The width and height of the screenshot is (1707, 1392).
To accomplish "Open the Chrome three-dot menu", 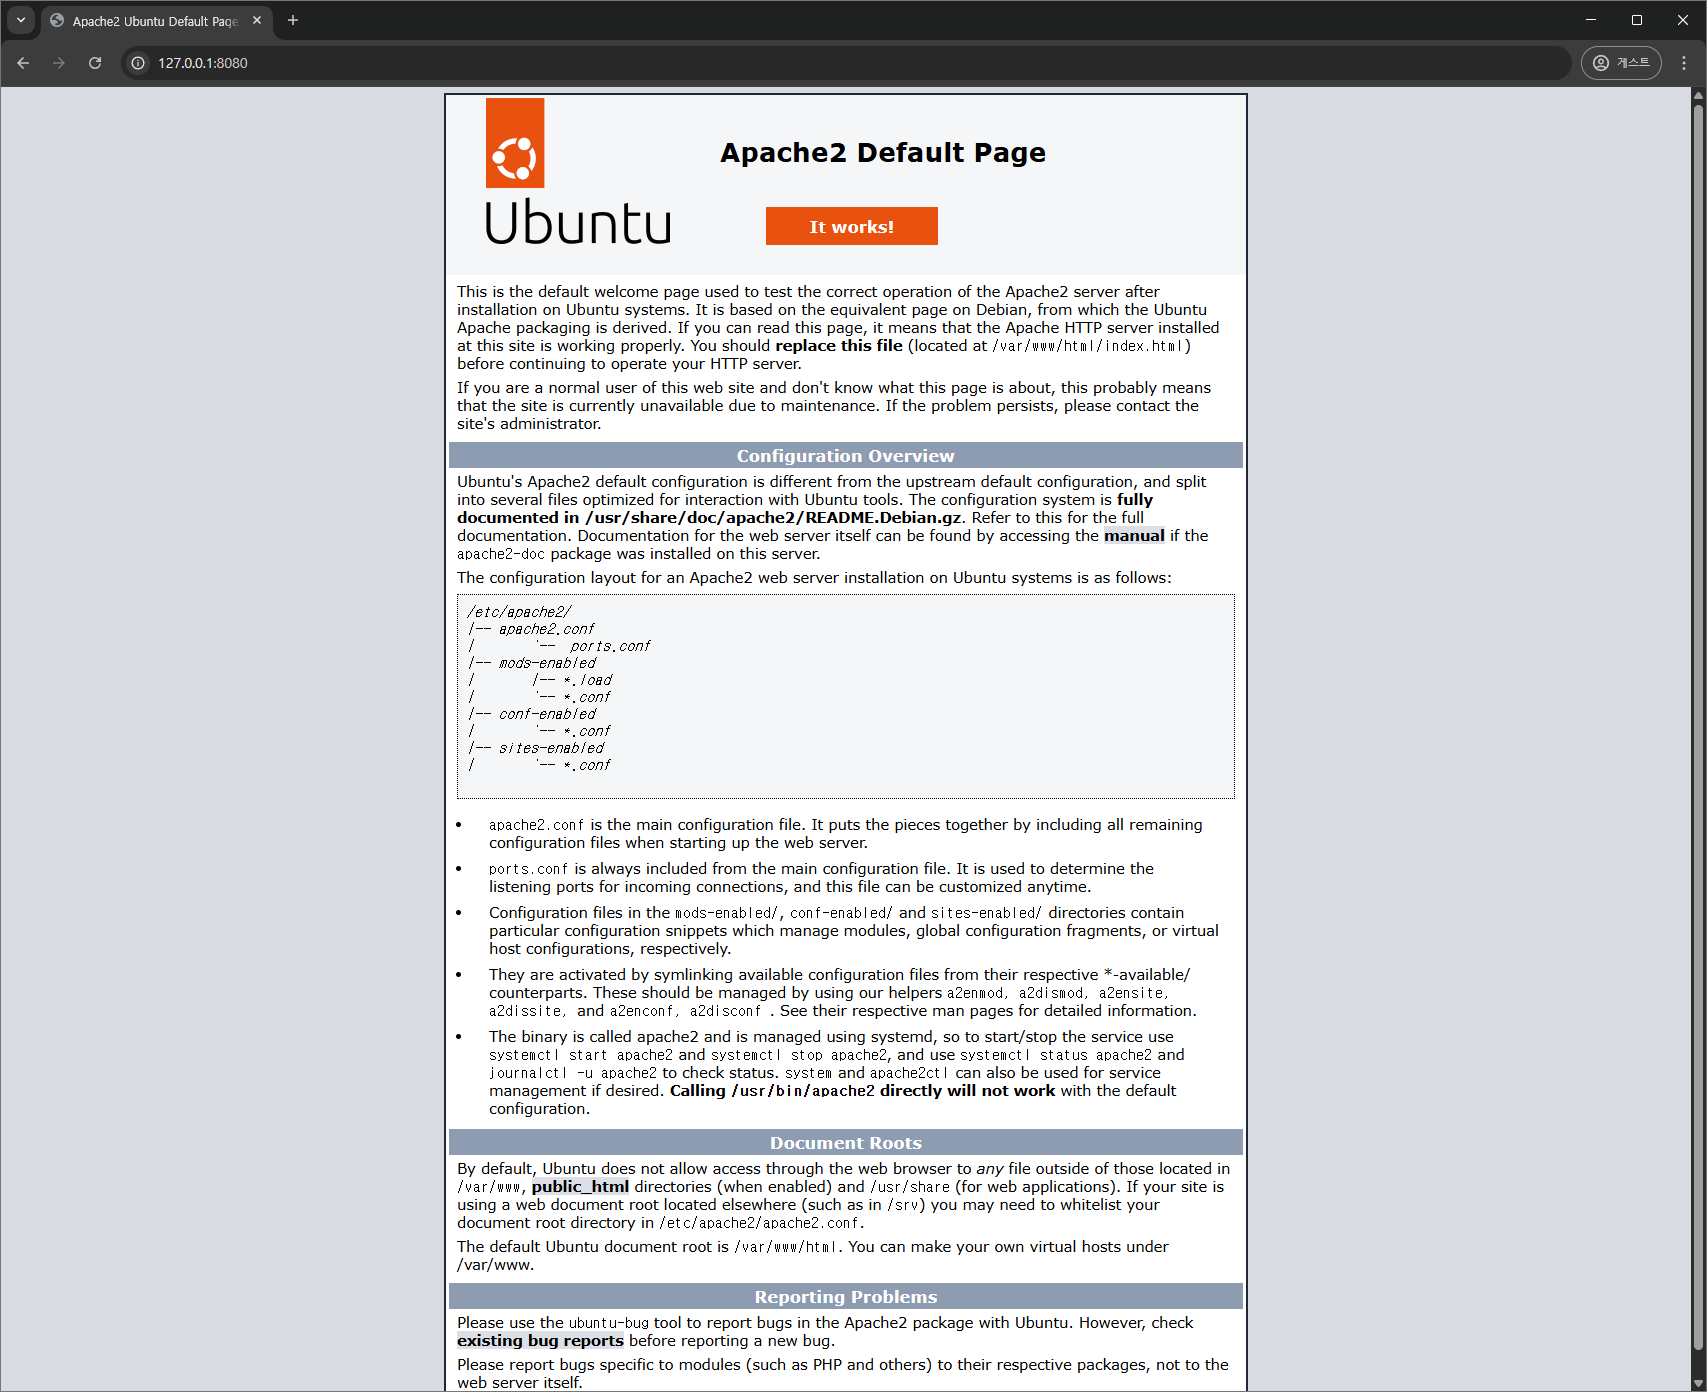I will tap(1684, 63).
